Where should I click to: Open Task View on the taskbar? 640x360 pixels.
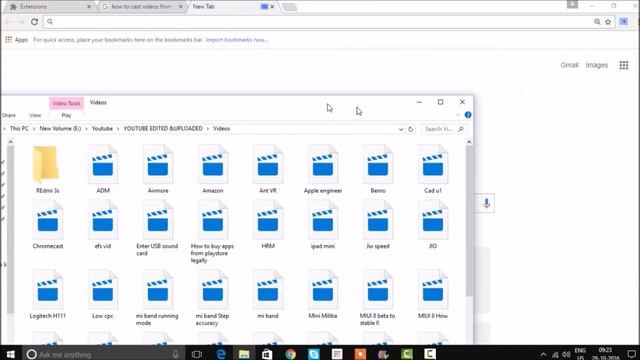[x=197, y=354]
